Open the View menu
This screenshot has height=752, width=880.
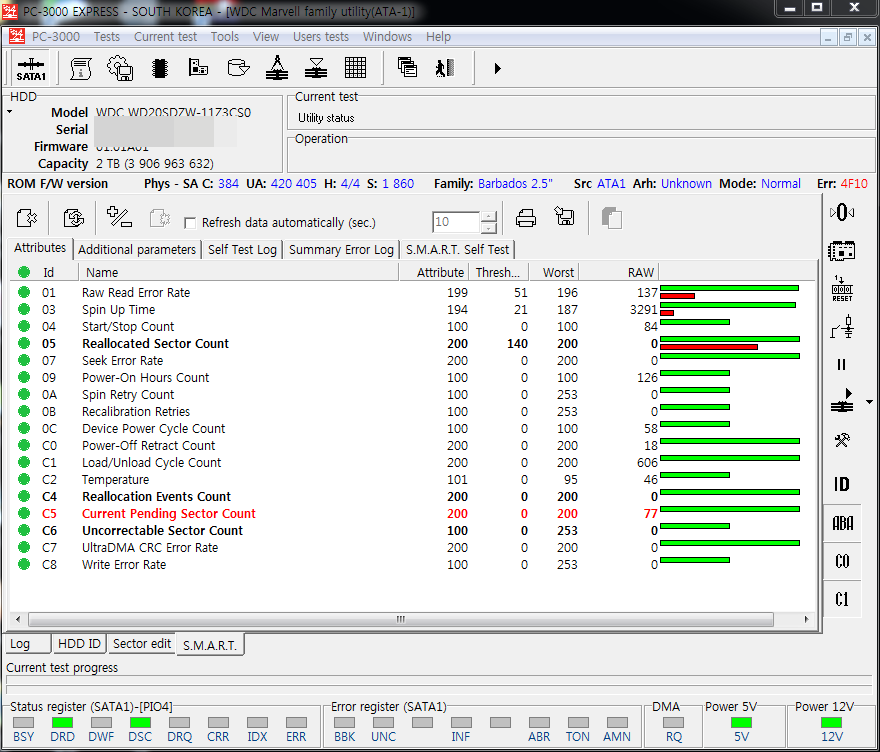tap(265, 36)
